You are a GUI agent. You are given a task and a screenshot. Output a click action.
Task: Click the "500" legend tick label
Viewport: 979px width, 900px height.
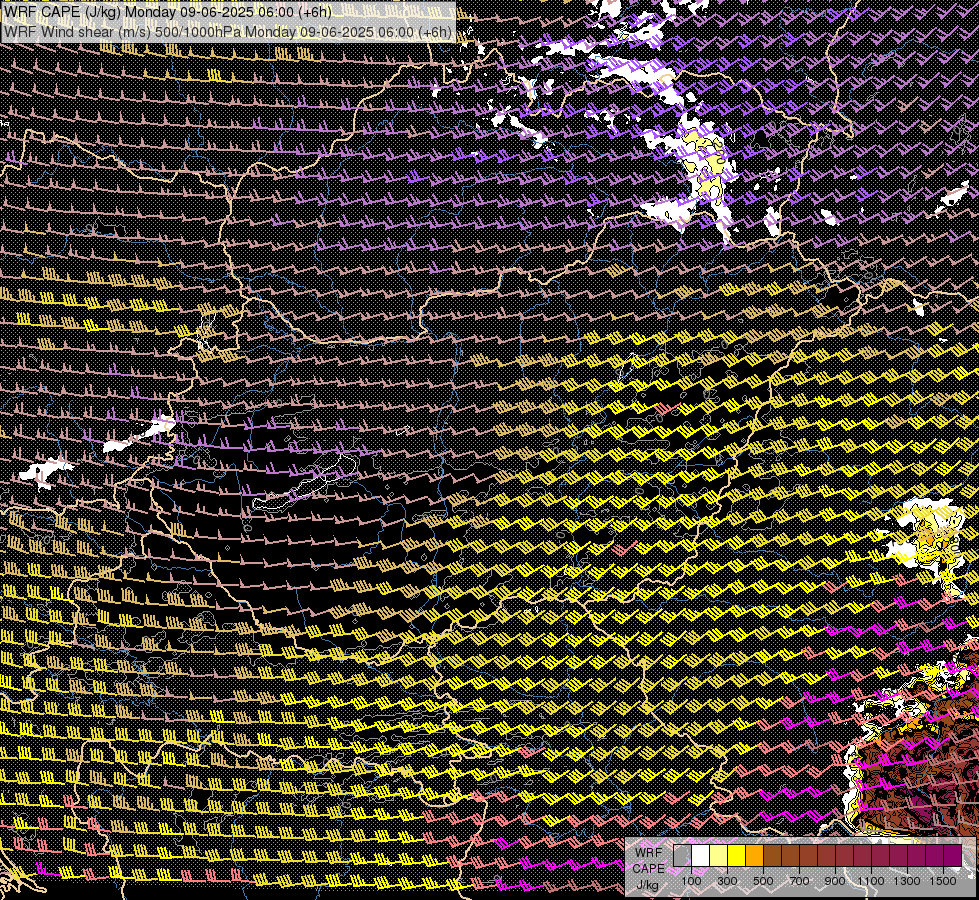click(763, 881)
